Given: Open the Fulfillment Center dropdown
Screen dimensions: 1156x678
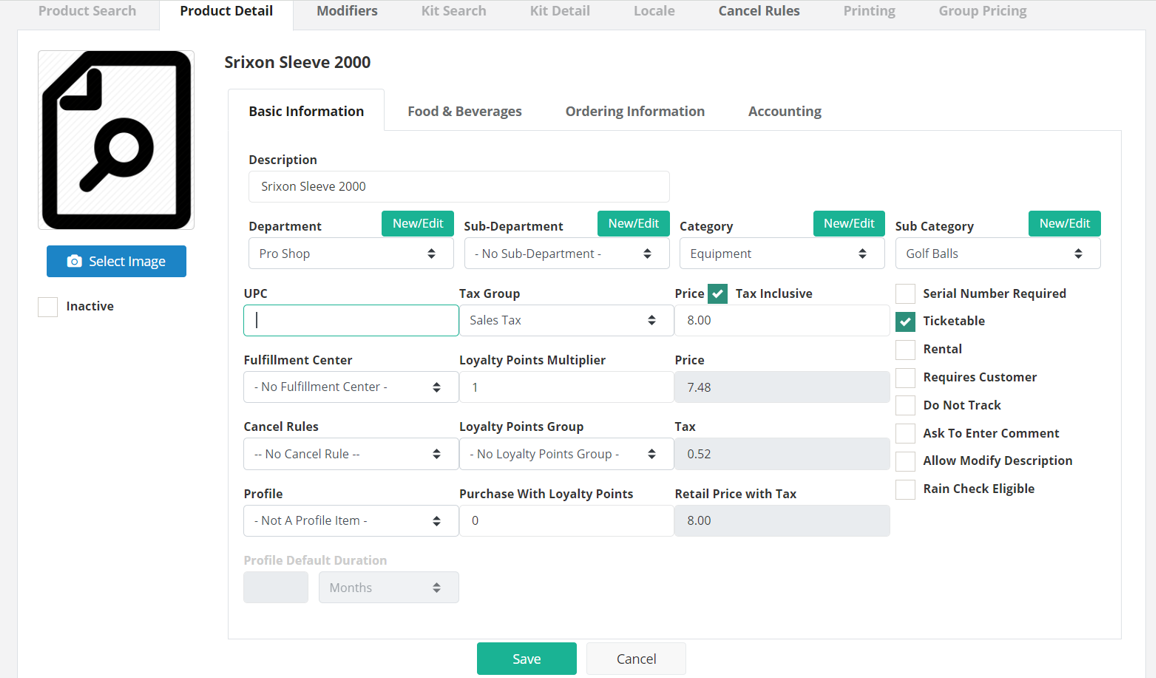Looking at the screenshot, I should (x=351, y=387).
